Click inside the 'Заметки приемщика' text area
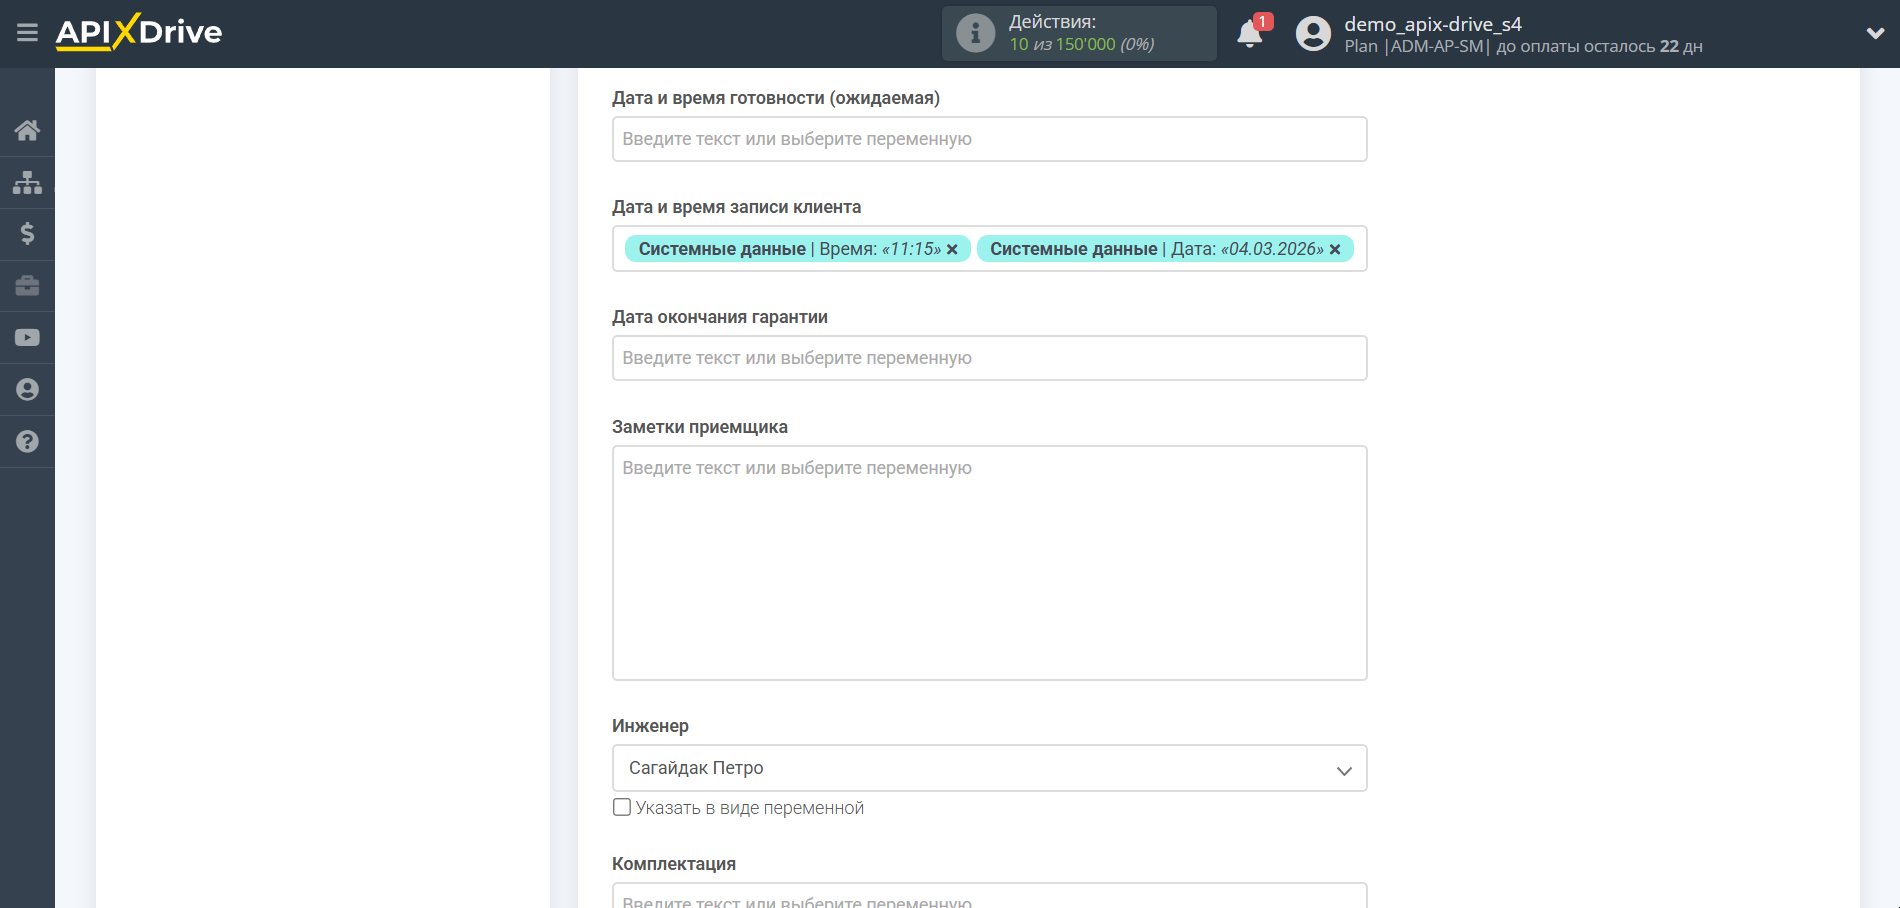Image resolution: width=1900 pixels, height=908 pixels. click(x=989, y=562)
